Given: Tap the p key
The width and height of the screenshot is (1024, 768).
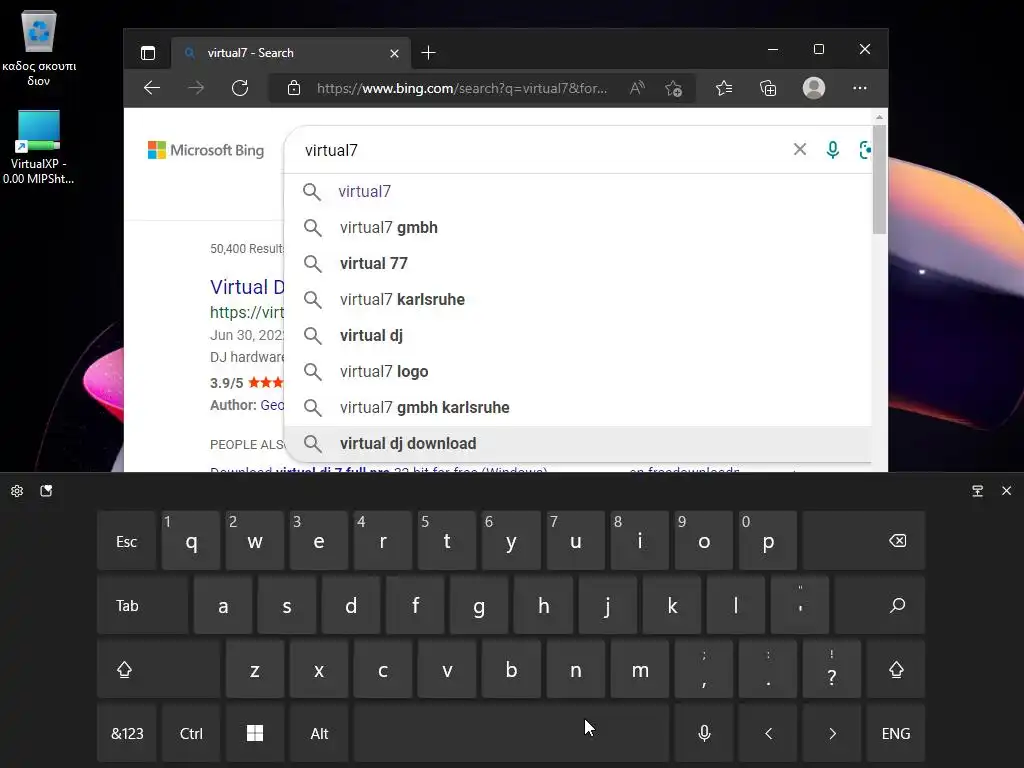Looking at the screenshot, I should [768, 541].
